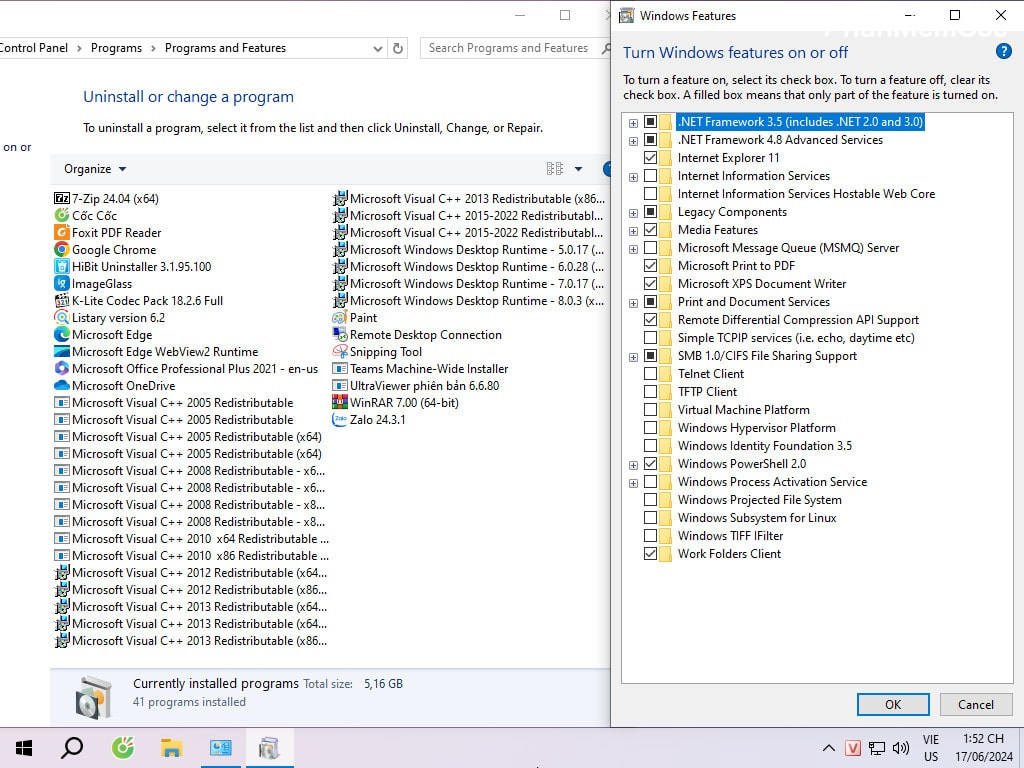
Task: Open File Explorer from the taskbar
Action: tap(172, 748)
